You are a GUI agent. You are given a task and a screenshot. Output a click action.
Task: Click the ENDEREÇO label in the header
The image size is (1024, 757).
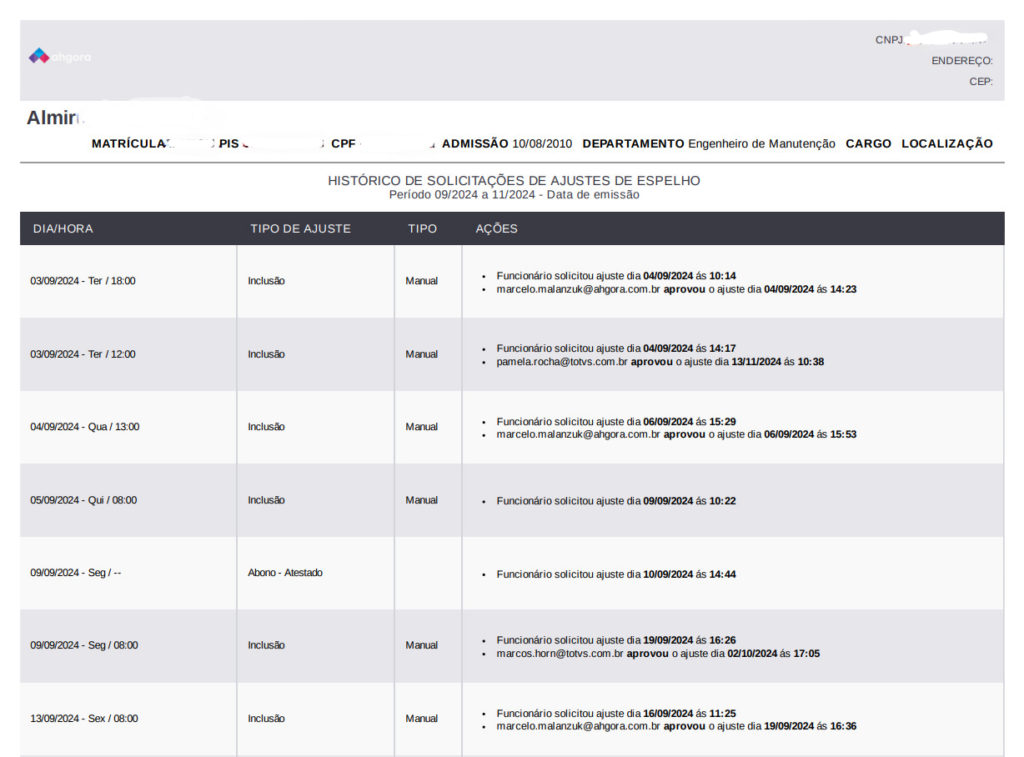pos(961,61)
